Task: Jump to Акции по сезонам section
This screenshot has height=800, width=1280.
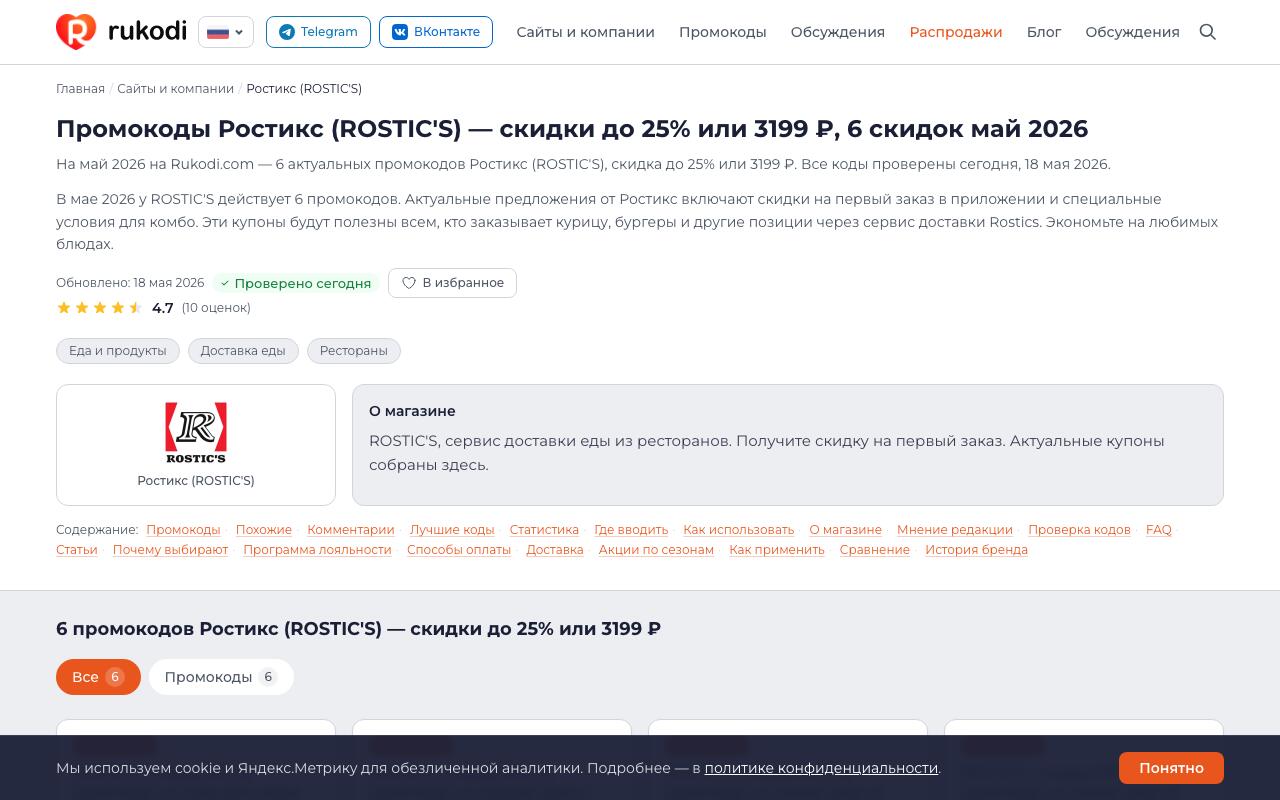Action: pos(656,550)
